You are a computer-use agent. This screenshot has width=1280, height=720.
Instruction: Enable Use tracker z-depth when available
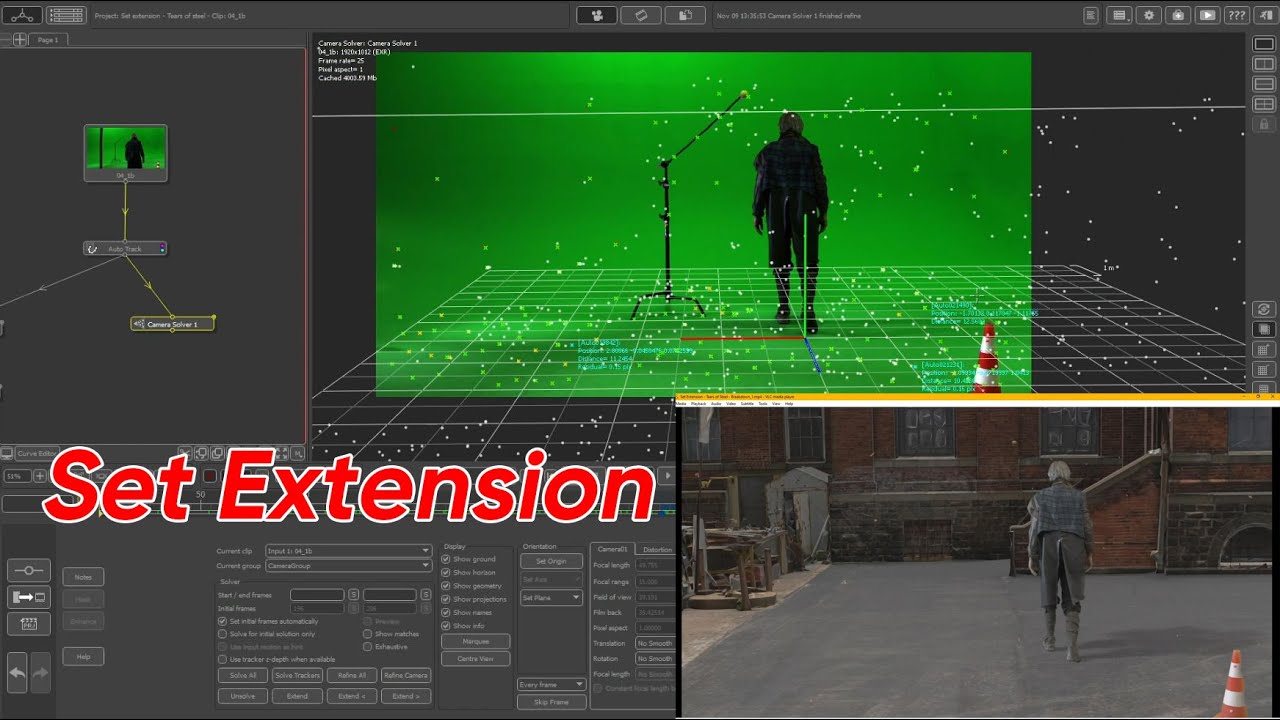click(x=222, y=659)
